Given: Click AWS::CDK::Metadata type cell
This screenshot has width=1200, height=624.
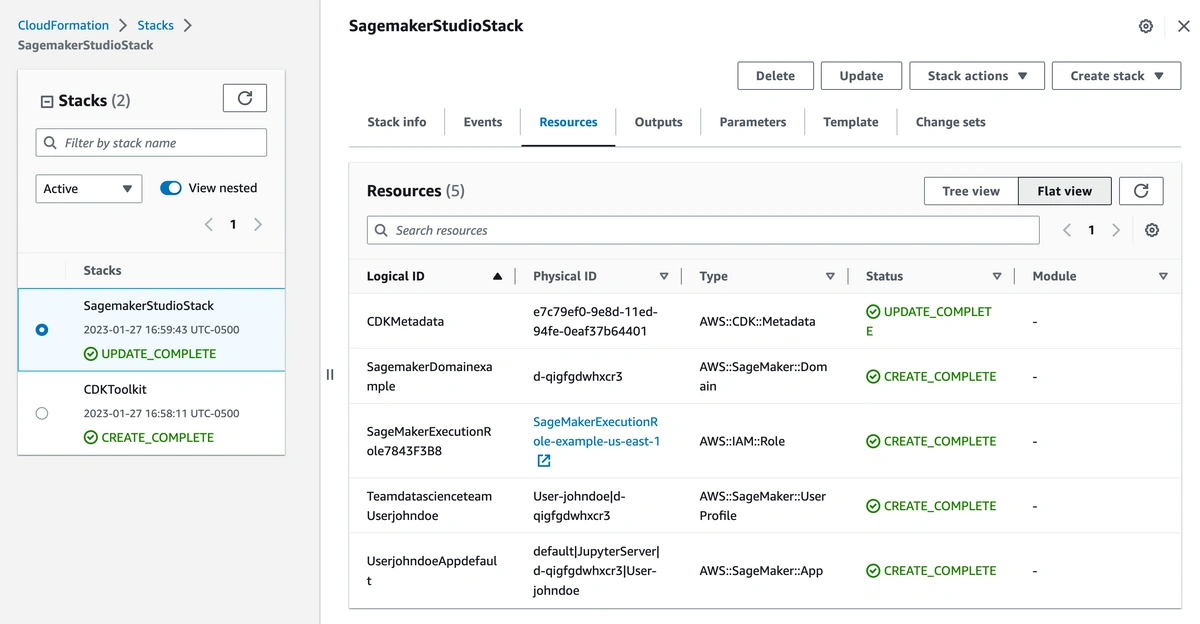Looking at the screenshot, I should [x=757, y=321].
